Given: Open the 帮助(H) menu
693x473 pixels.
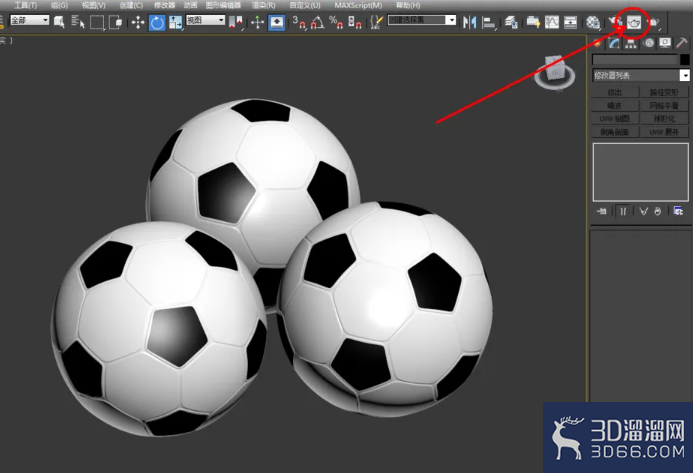Looking at the screenshot, I should click(x=407, y=5).
